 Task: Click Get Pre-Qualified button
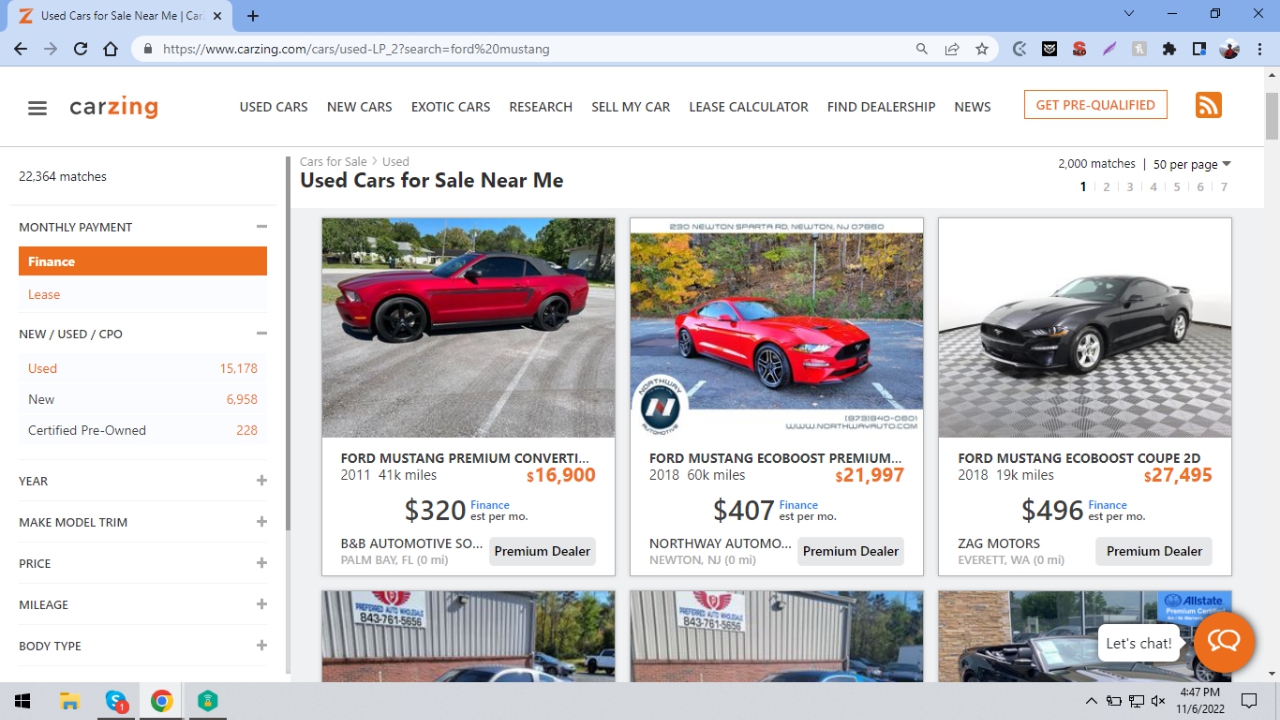coord(1095,105)
